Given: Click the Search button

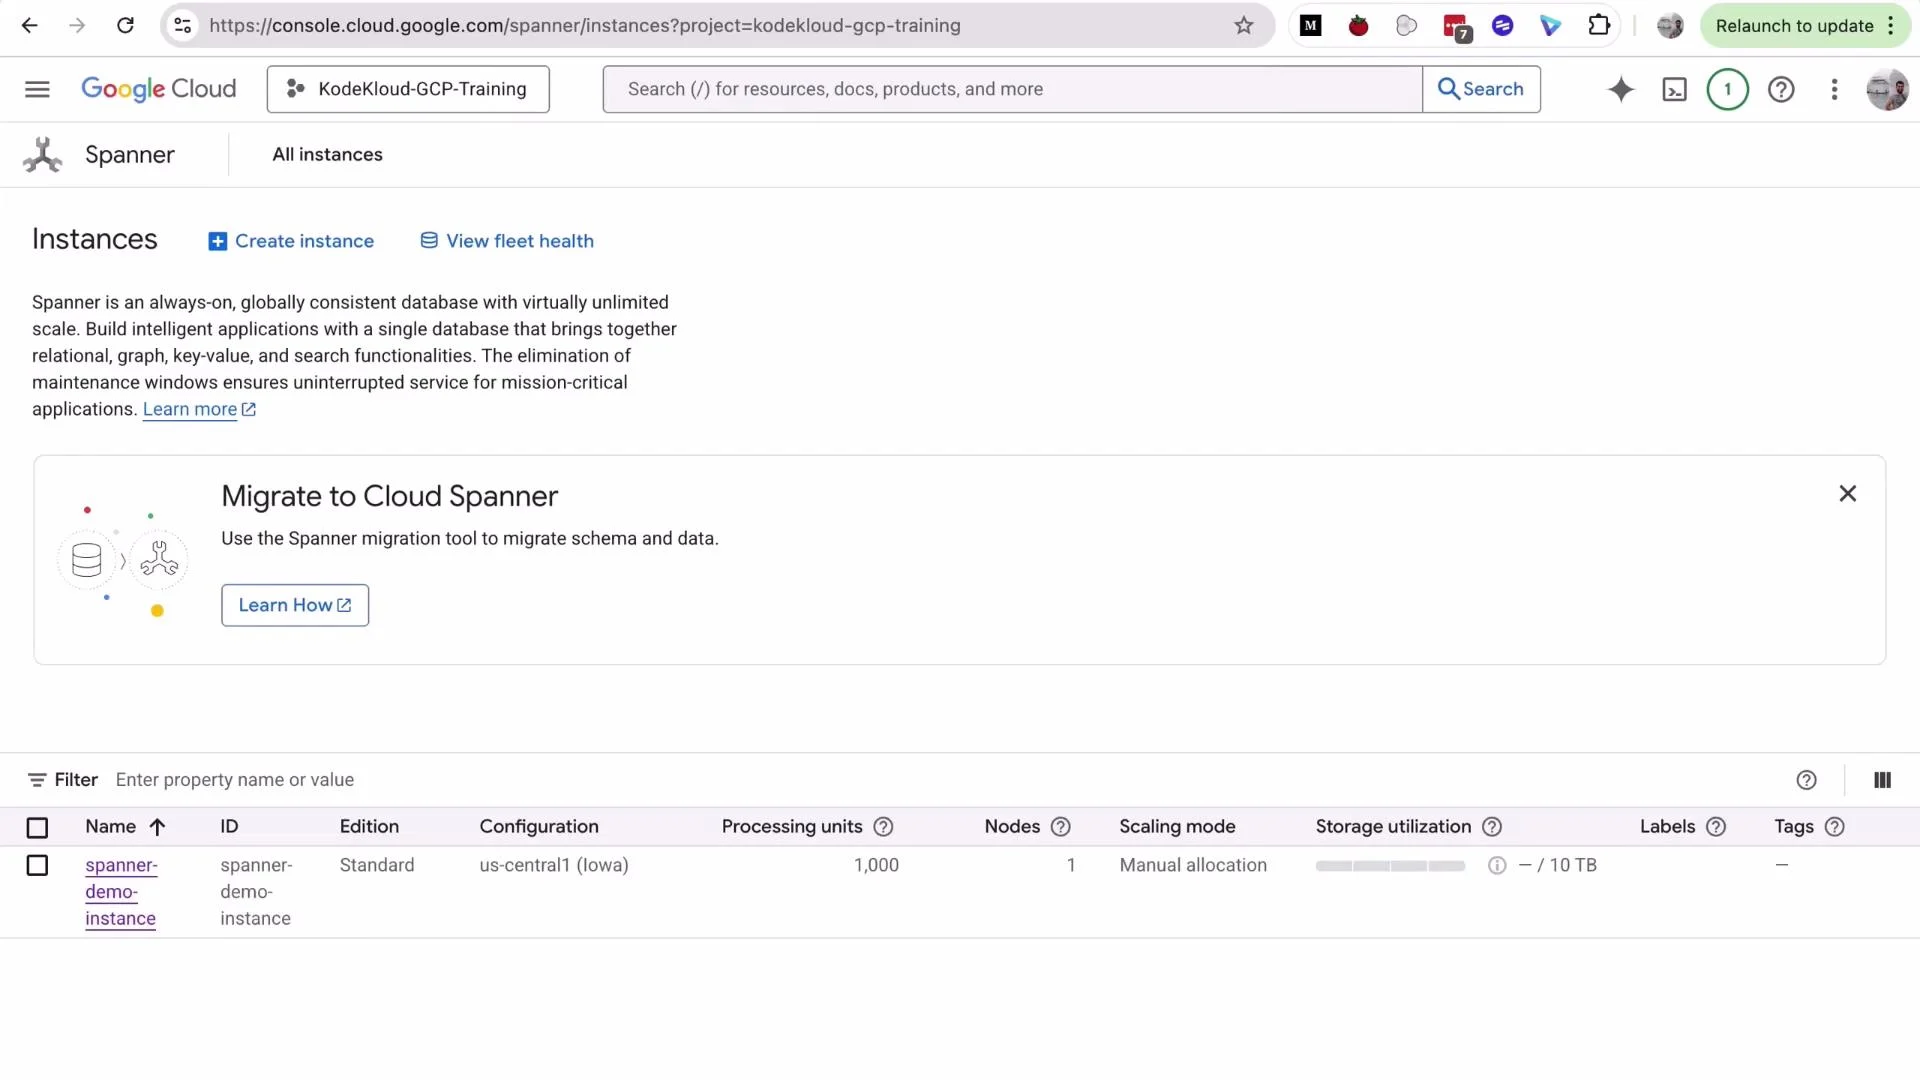Looking at the screenshot, I should pyautogui.click(x=1481, y=89).
